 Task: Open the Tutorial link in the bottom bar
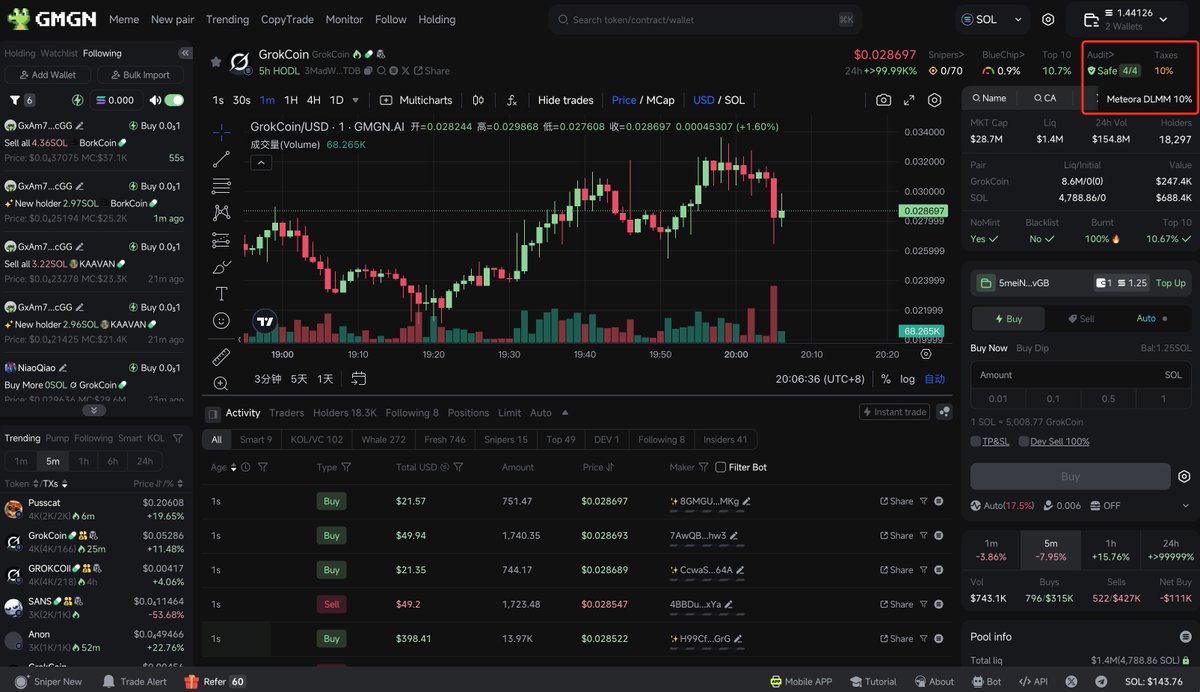pyautogui.click(x=872, y=681)
